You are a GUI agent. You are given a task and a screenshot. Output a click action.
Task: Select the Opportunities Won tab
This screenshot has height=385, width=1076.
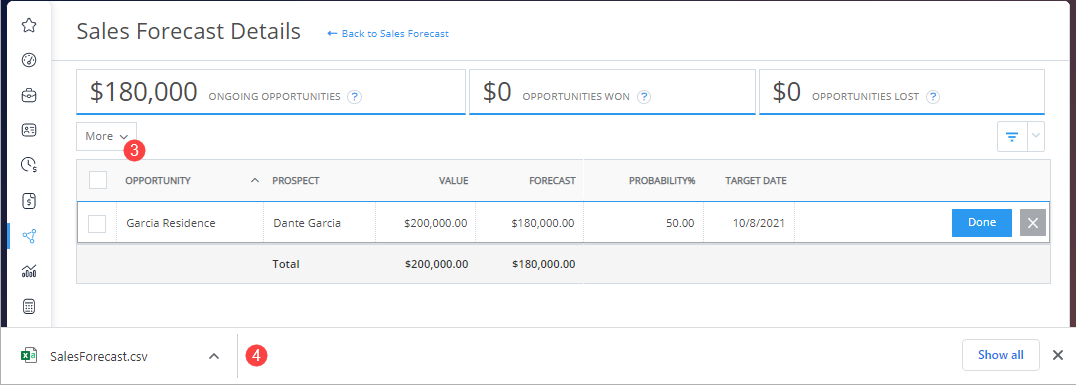tap(612, 91)
